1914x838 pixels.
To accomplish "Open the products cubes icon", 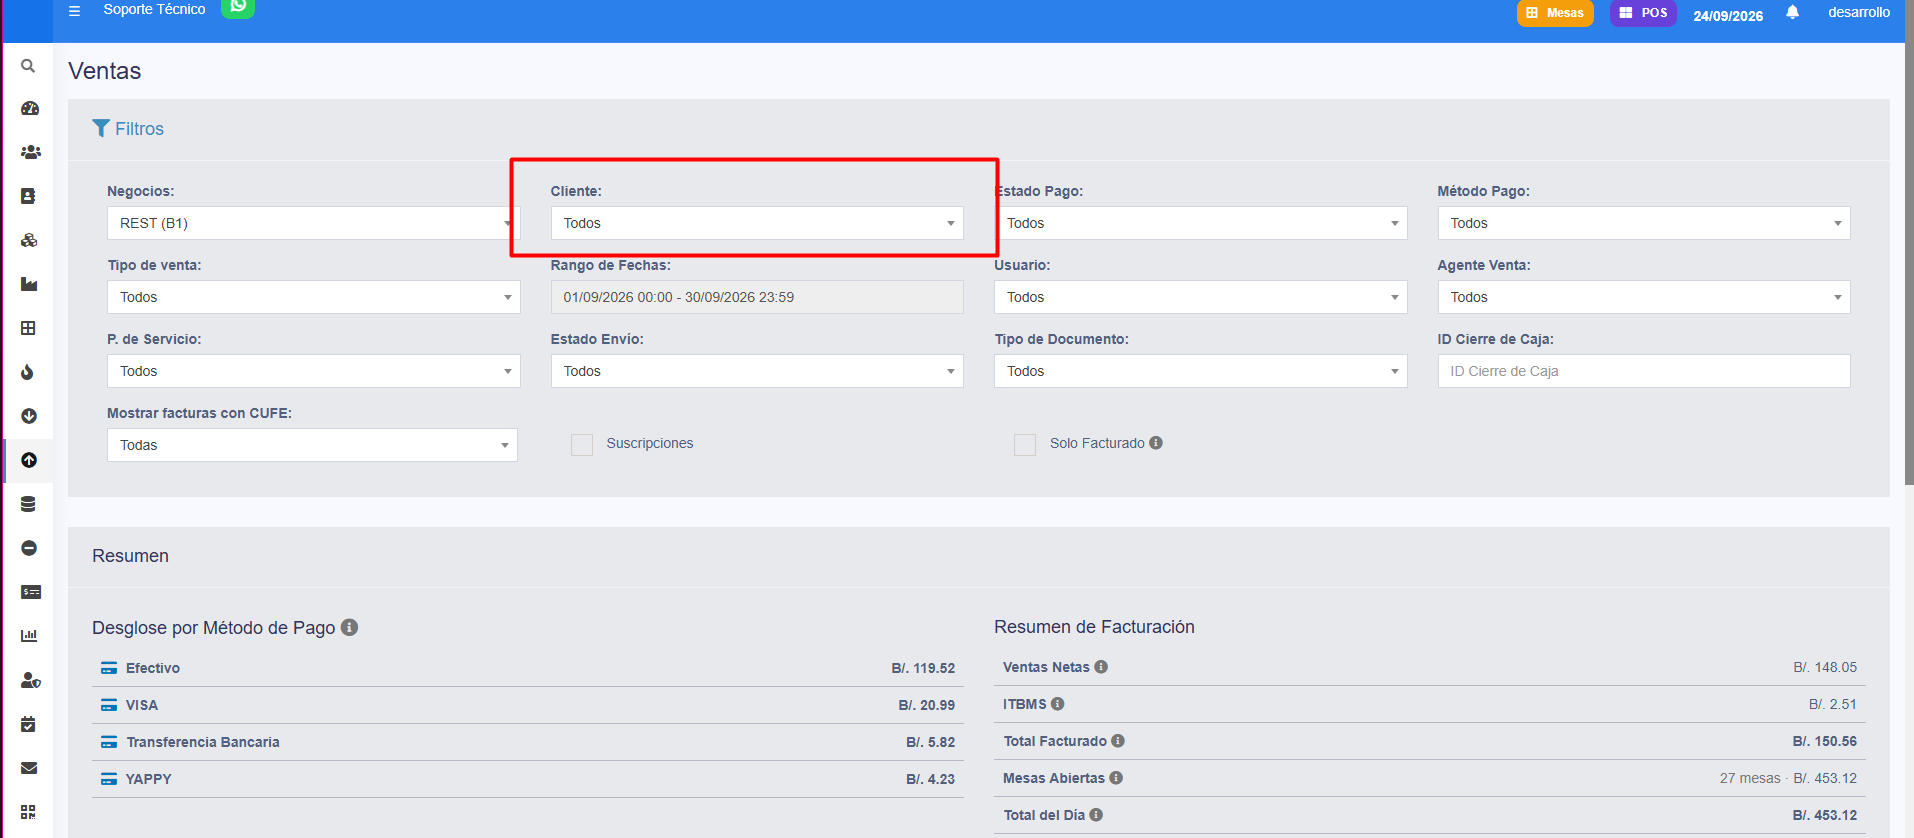I will 29,240.
